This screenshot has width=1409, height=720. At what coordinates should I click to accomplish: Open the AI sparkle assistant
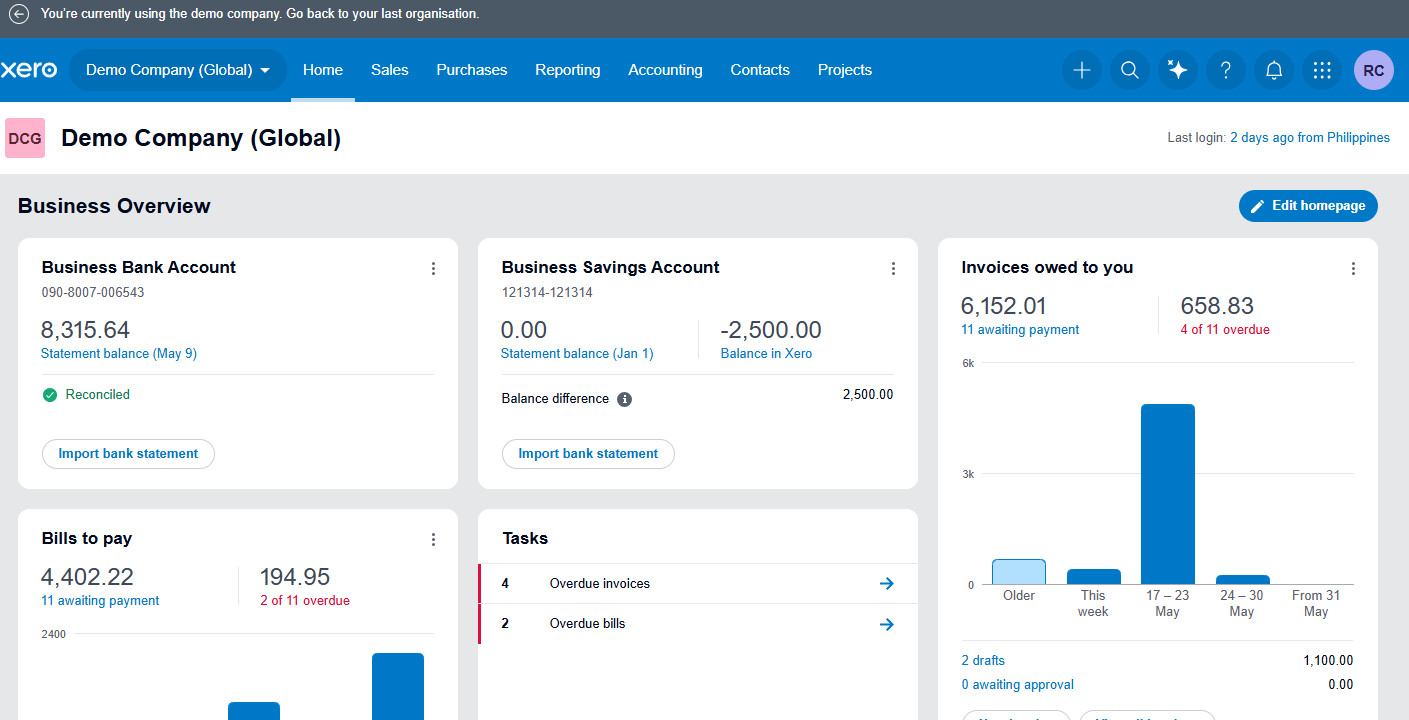(x=1178, y=70)
